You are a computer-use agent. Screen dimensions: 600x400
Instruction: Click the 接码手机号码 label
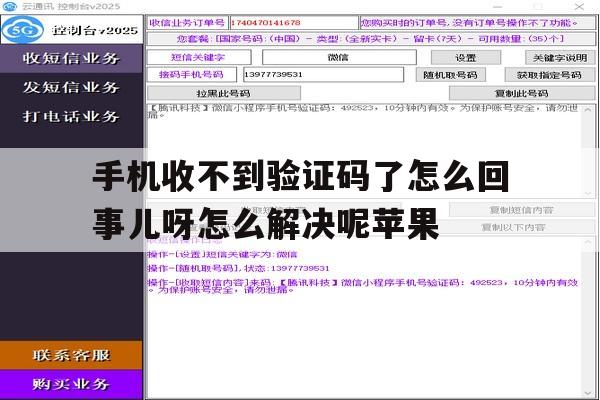191,75
